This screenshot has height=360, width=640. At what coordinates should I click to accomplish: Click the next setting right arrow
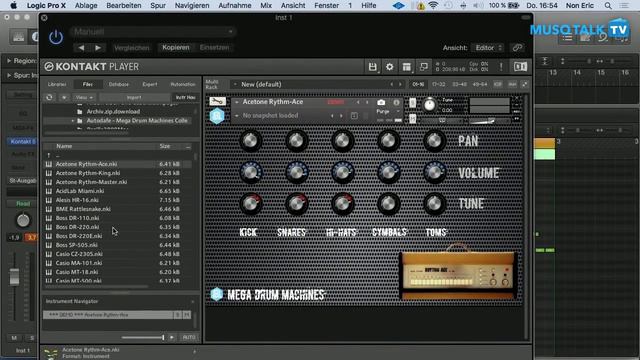[98, 48]
